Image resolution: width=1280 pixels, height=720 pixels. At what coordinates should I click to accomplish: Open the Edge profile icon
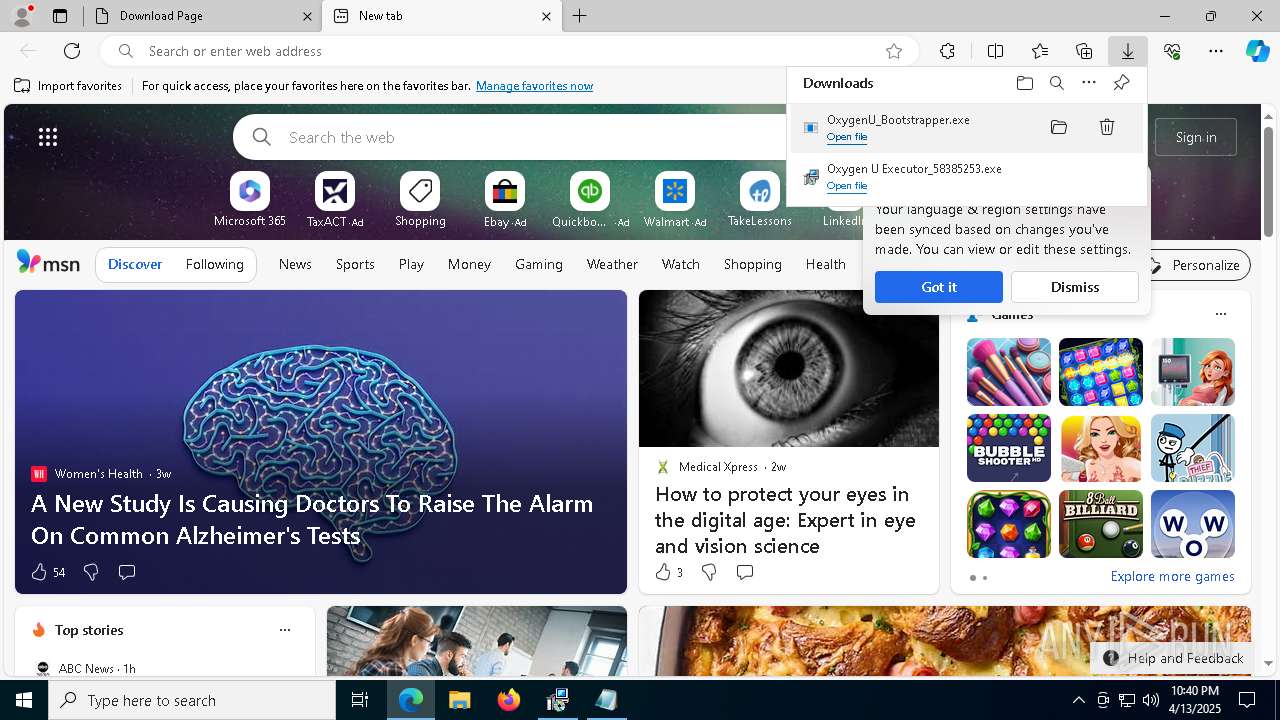pos(22,16)
